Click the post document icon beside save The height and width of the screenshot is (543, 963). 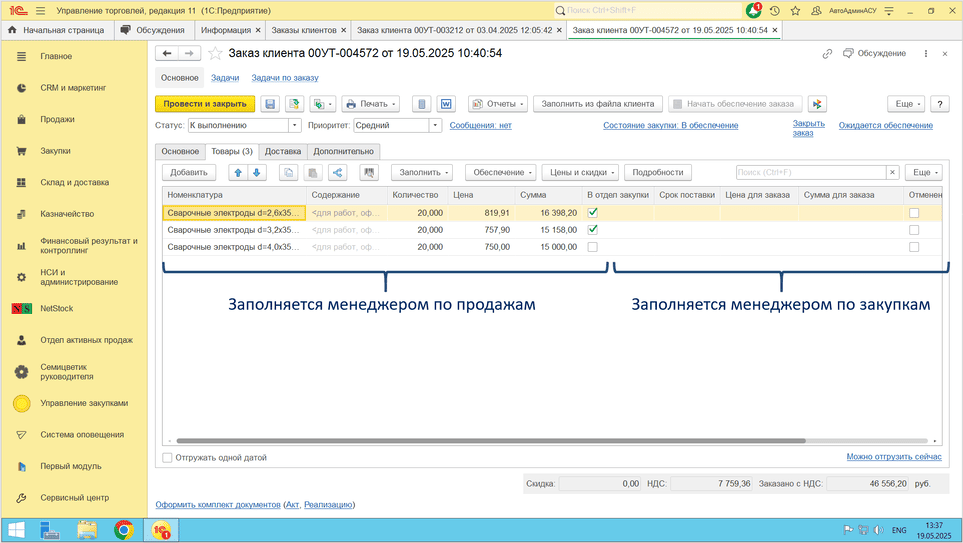tap(294, 104)
